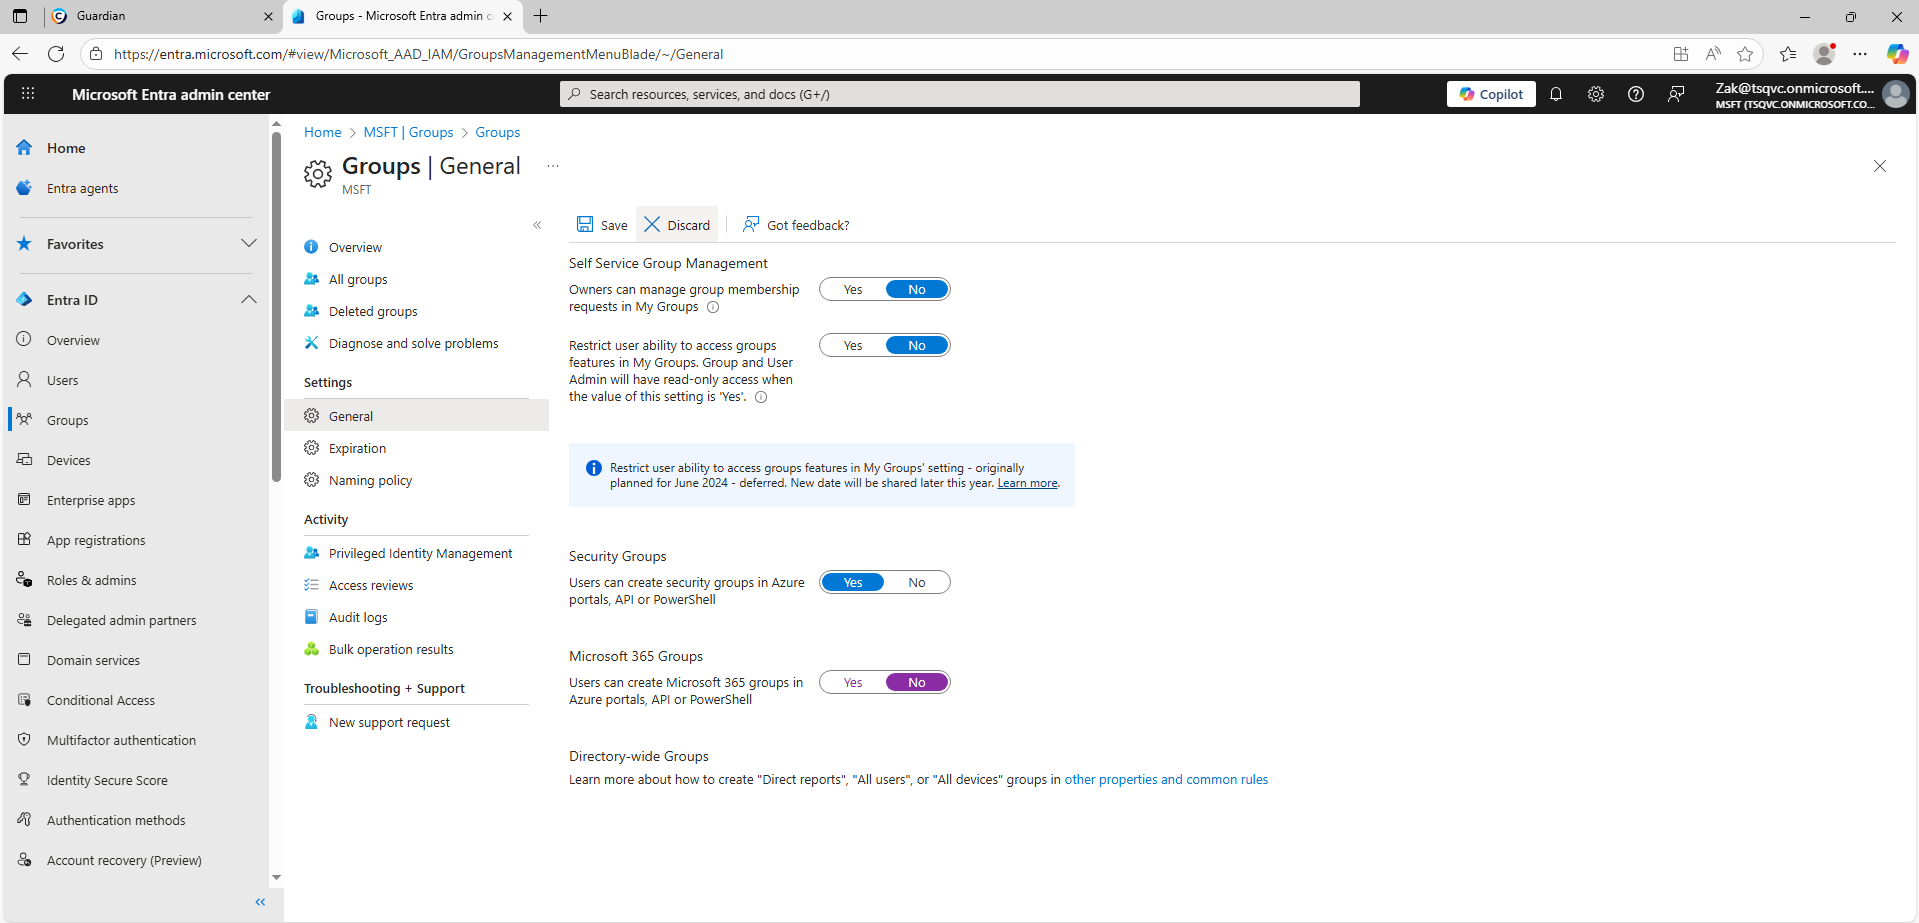
Task: Click the Discard X icon
Action: pyautogui.click(x=652, y=225)
